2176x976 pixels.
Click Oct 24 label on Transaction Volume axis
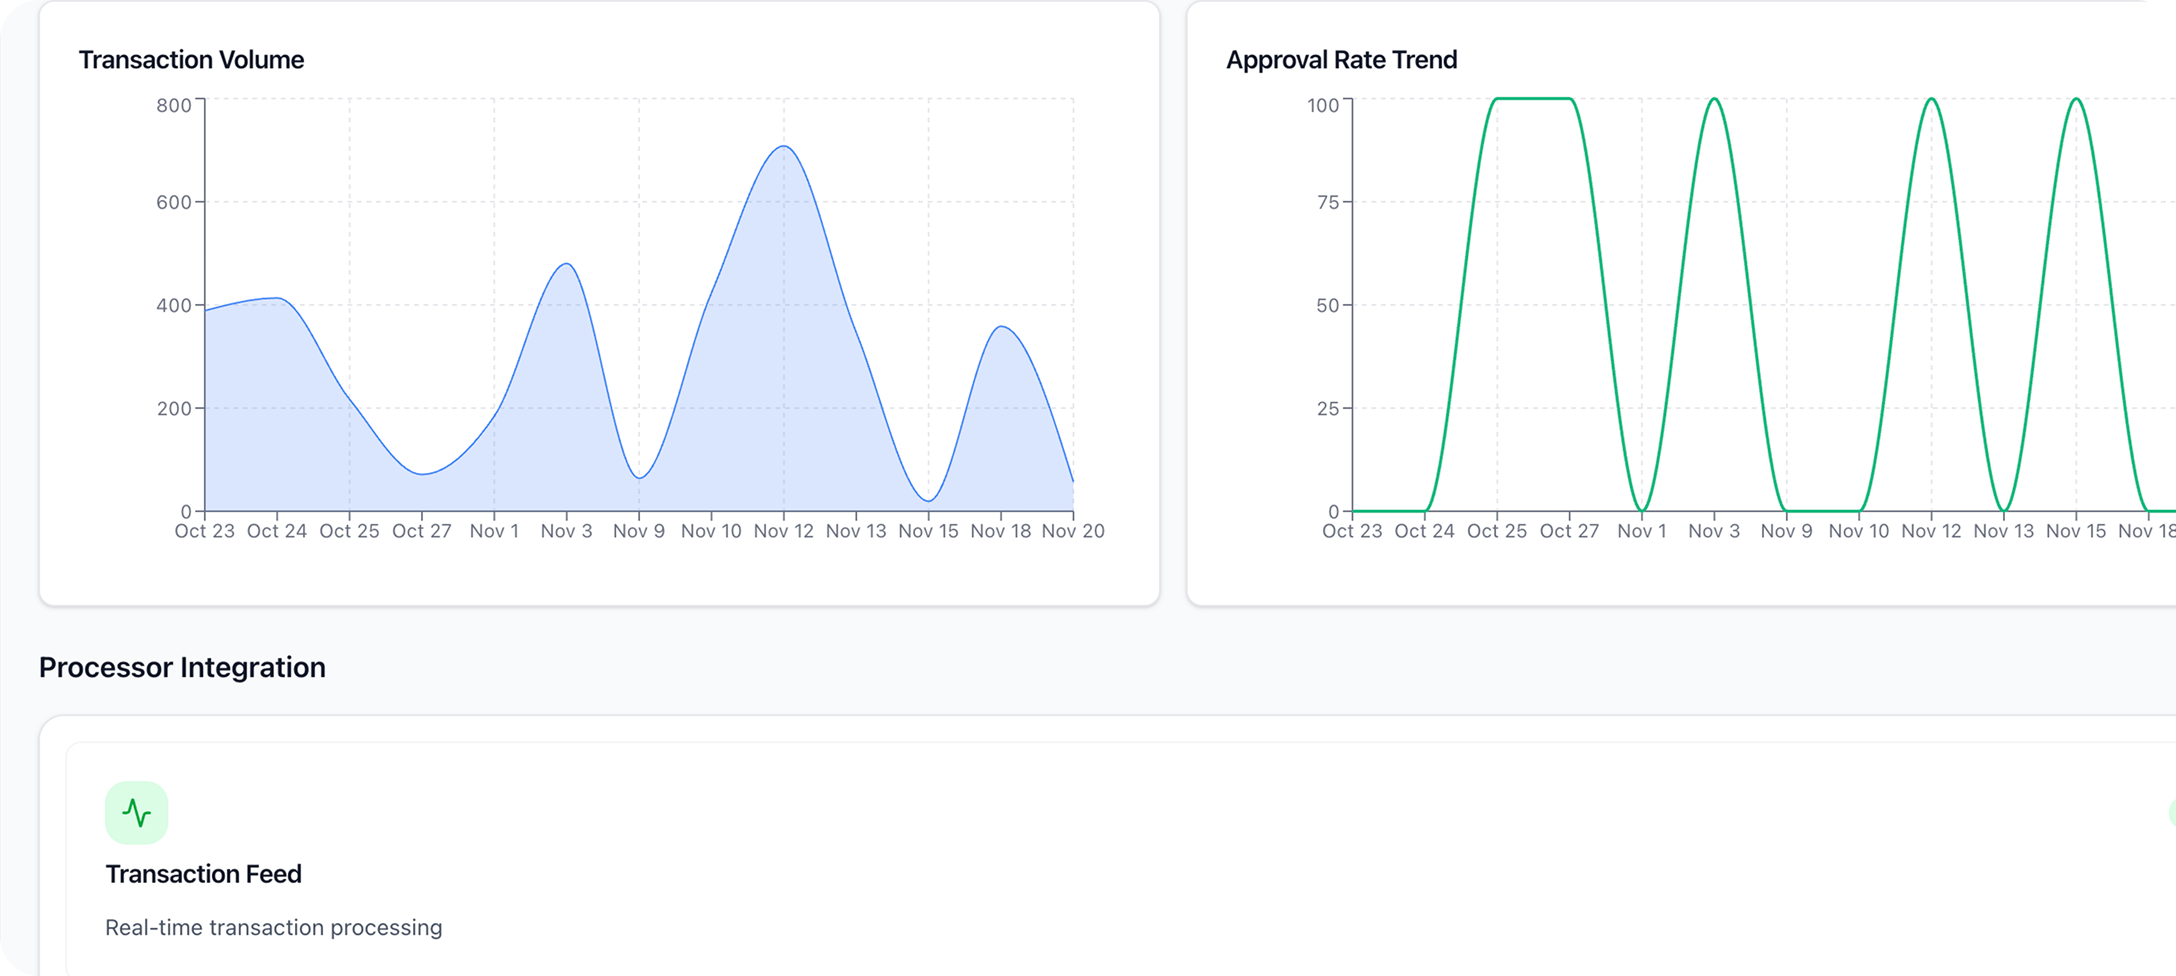pyautogui.click(x=277, y=531)
